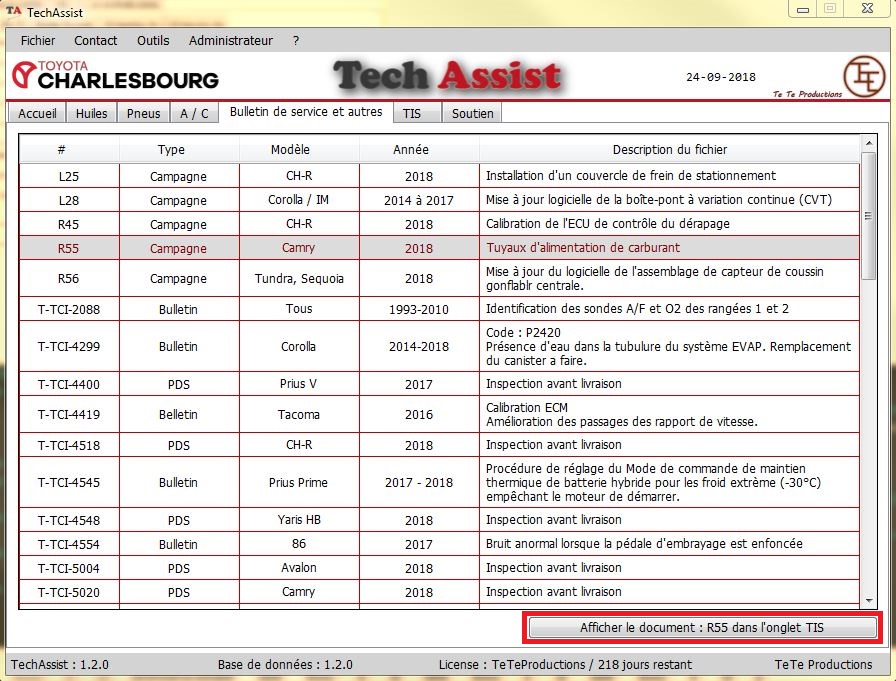
Task: Click the scrollbar down arrow
Action: [x=868, y=601]
